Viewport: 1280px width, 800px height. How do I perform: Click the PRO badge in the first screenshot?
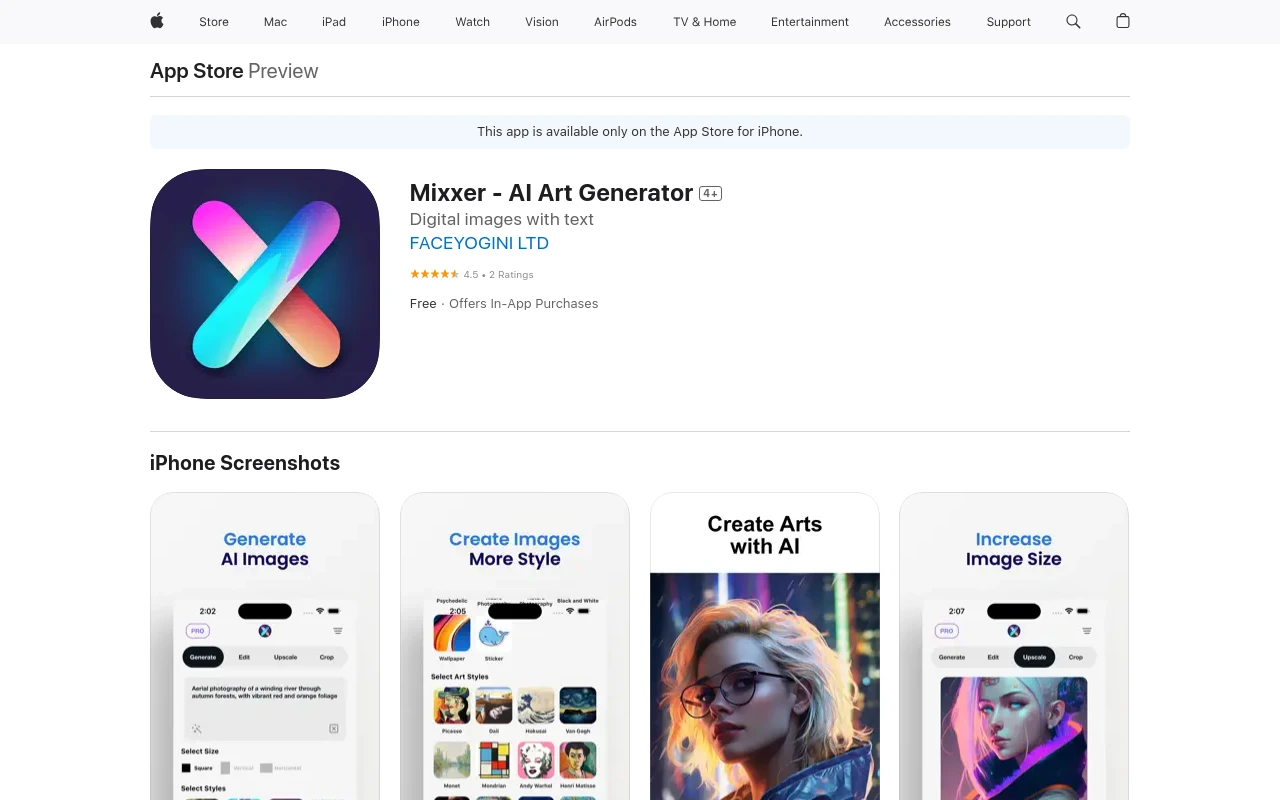tap(198, 631)
